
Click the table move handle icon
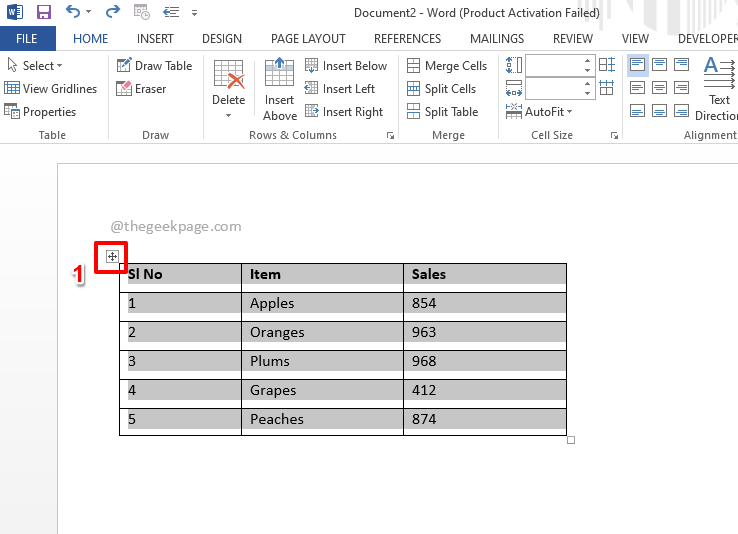click(x=112, y=257)
